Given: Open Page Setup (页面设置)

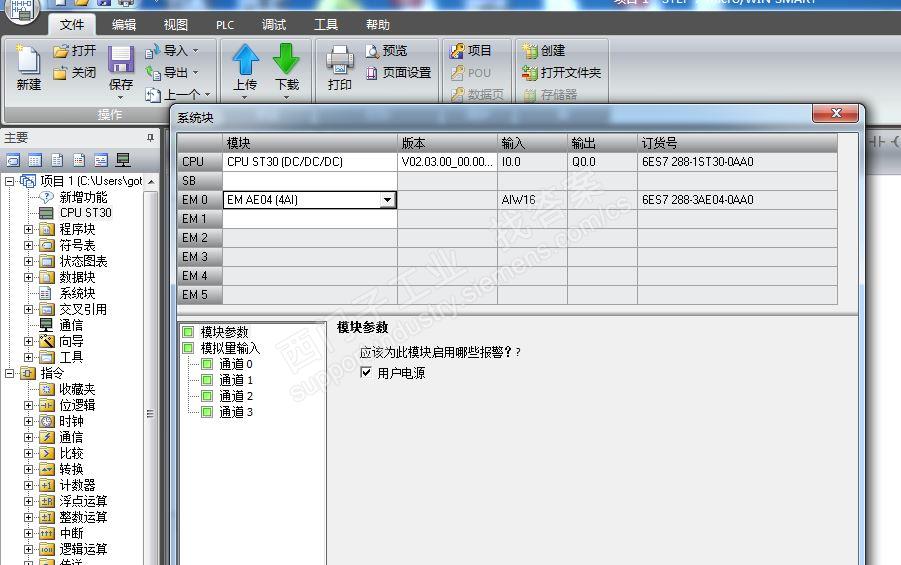Looking at the screenshot, I should click(x=398, y=72).
